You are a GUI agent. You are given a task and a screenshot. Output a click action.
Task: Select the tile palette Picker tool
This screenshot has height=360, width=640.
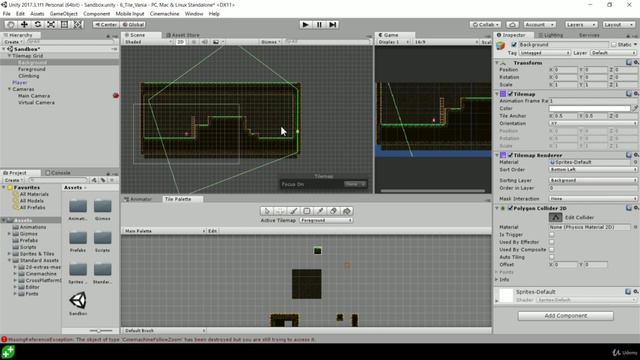click(x=320, y=211)
